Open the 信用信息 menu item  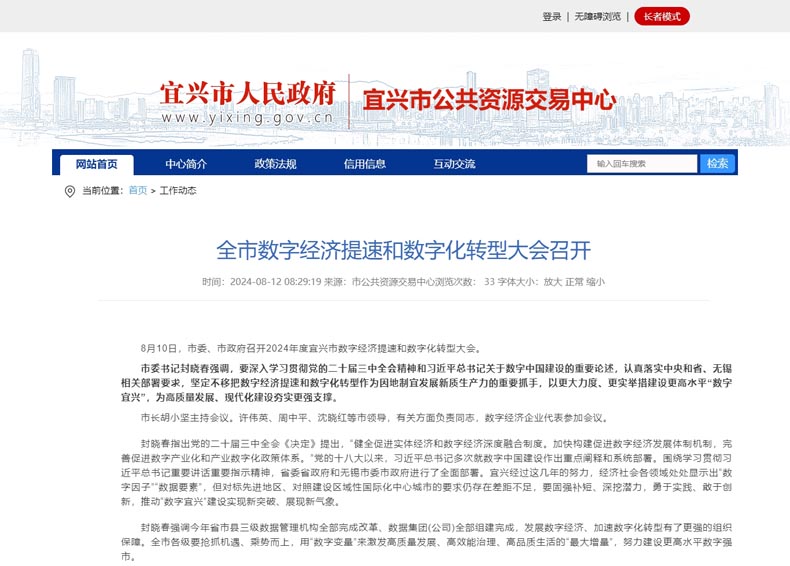(365, 164)
